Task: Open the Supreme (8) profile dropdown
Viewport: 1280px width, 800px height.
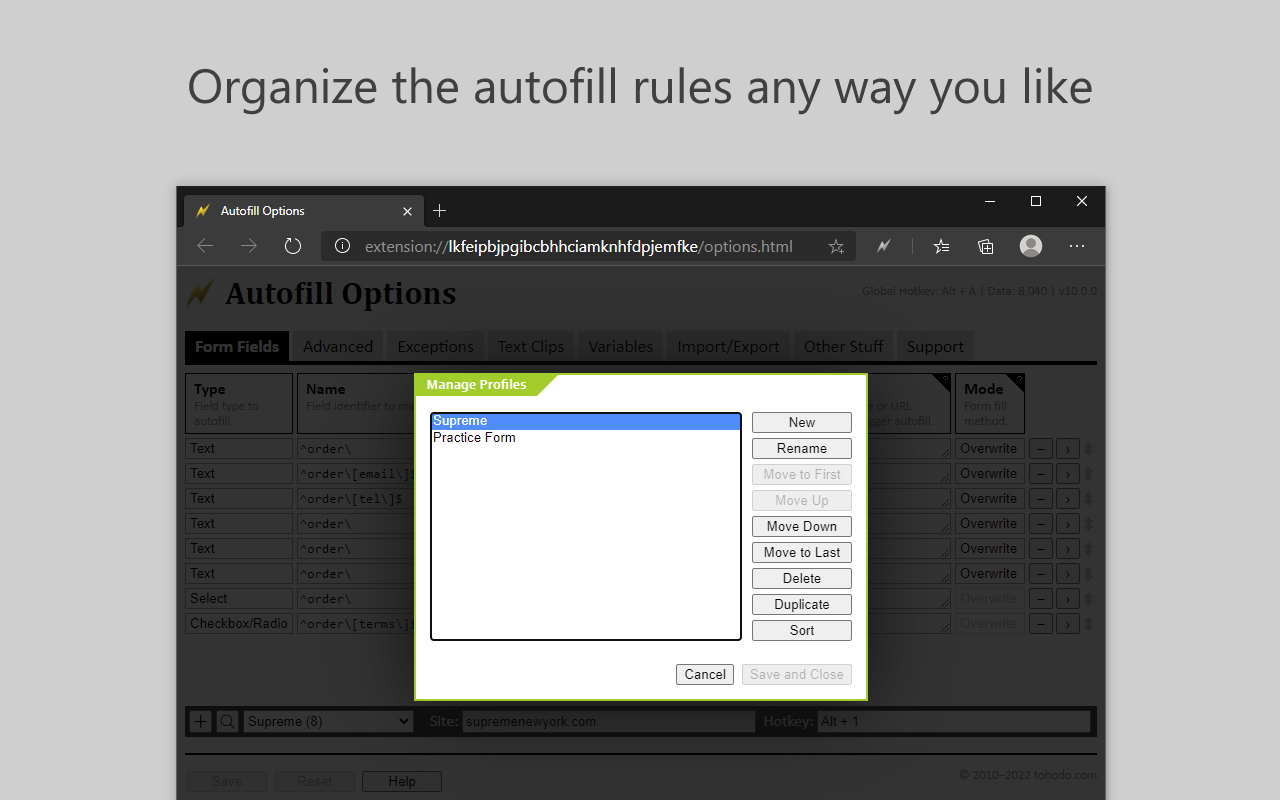Action: (x=327, y=720)
